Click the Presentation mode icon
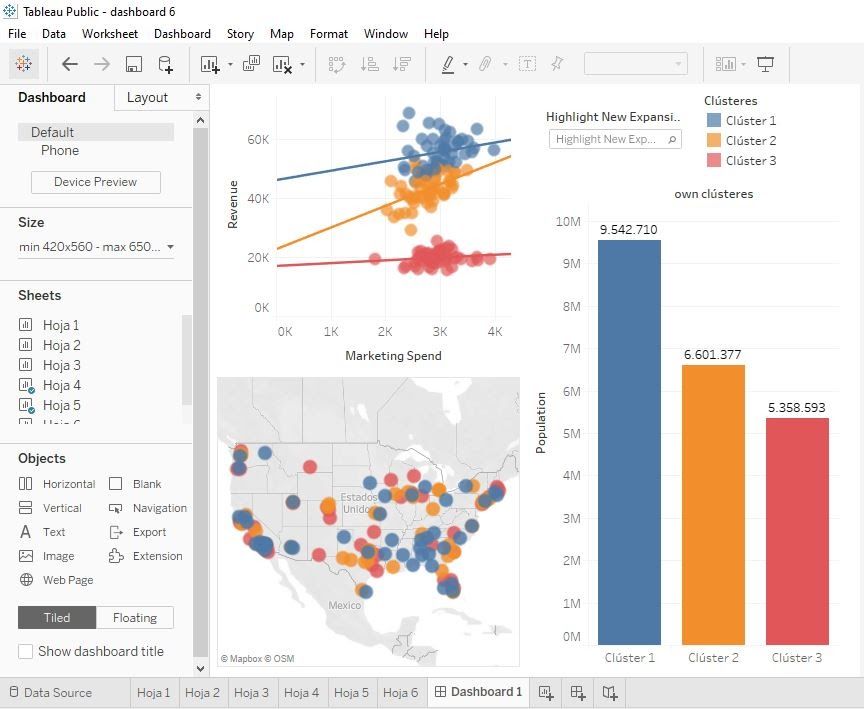 coord(766,64)
